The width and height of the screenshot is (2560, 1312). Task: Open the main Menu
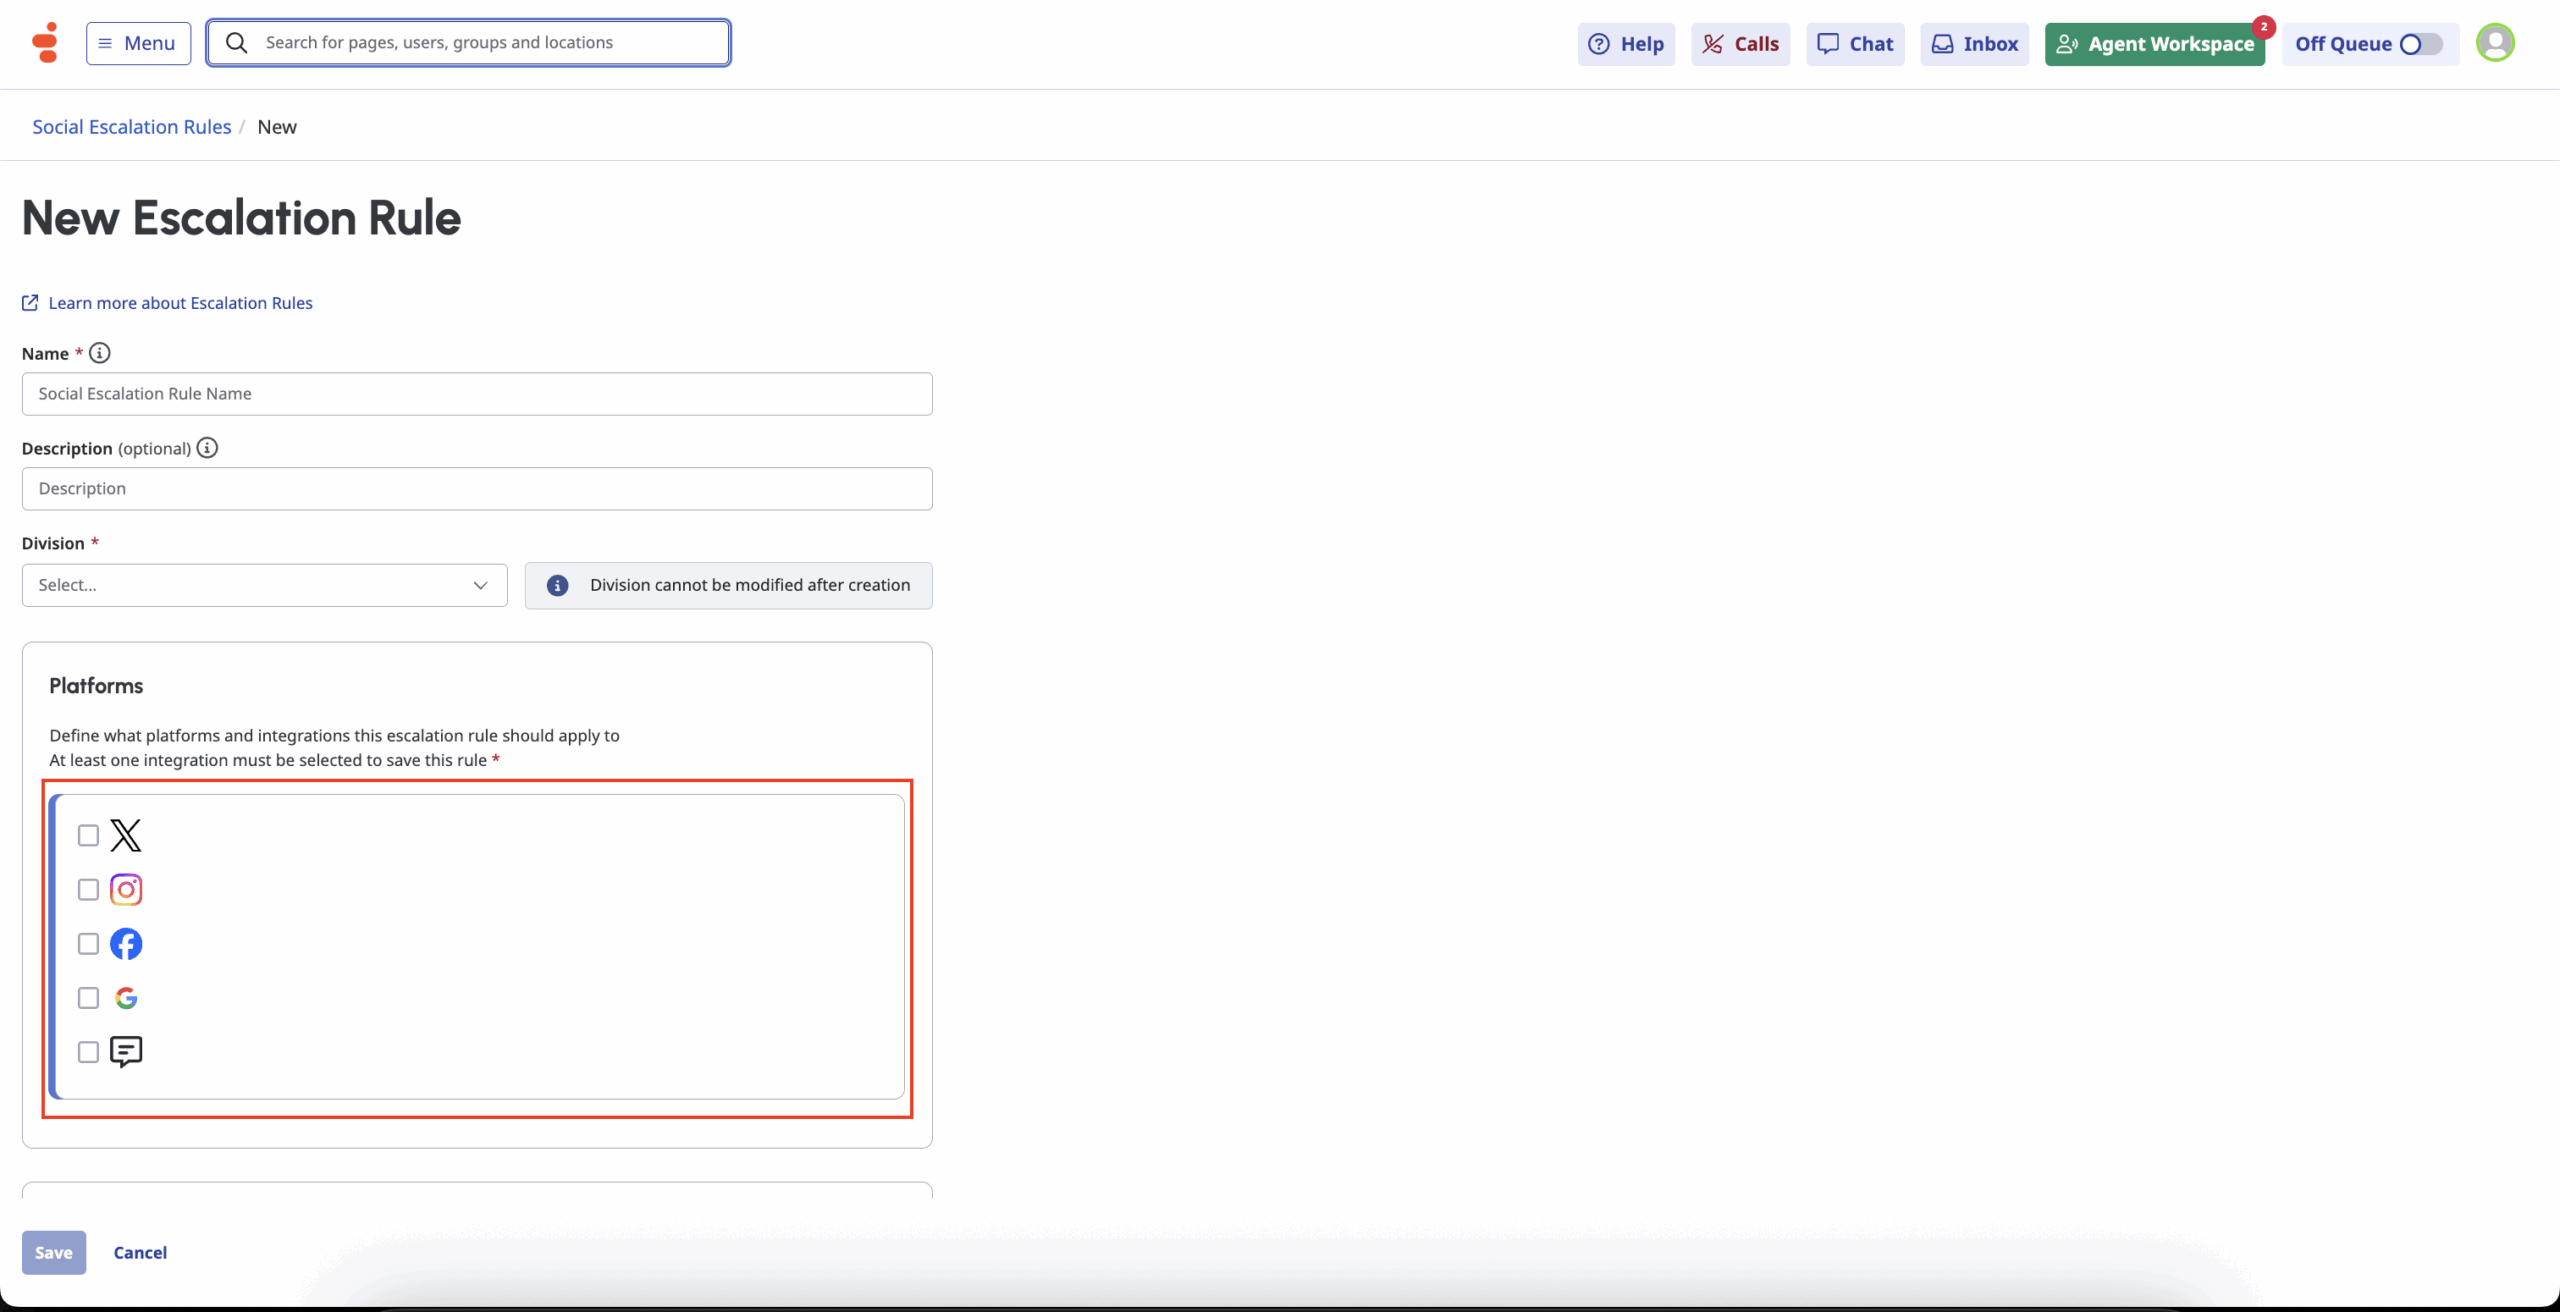click(138, 44)
